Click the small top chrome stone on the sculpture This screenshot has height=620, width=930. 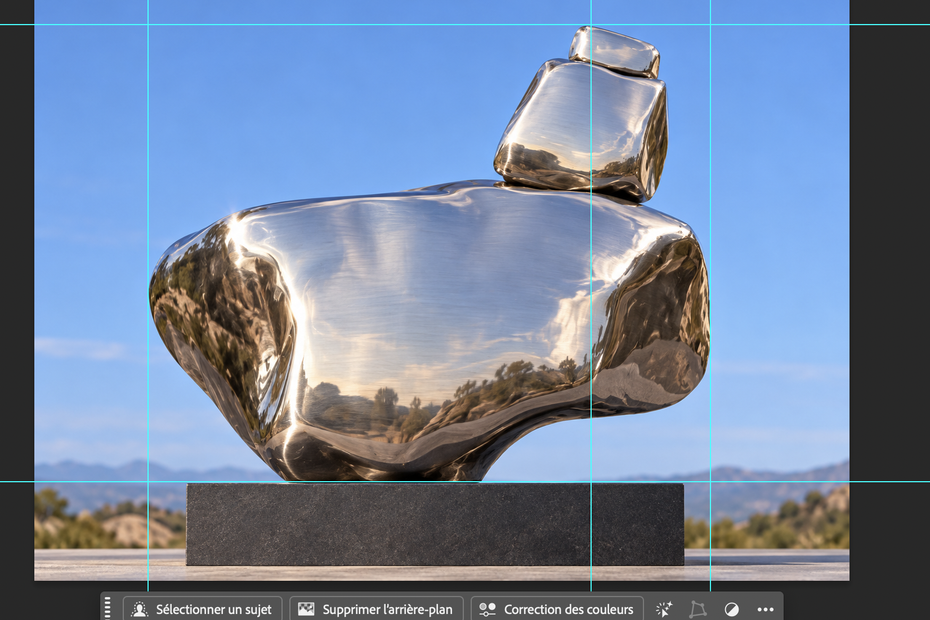tap(614, 51)
